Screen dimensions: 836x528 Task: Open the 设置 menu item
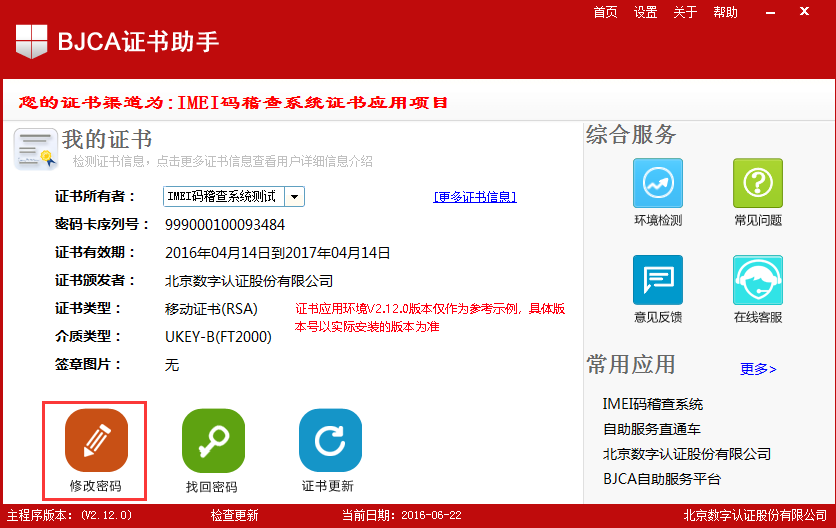645,12
